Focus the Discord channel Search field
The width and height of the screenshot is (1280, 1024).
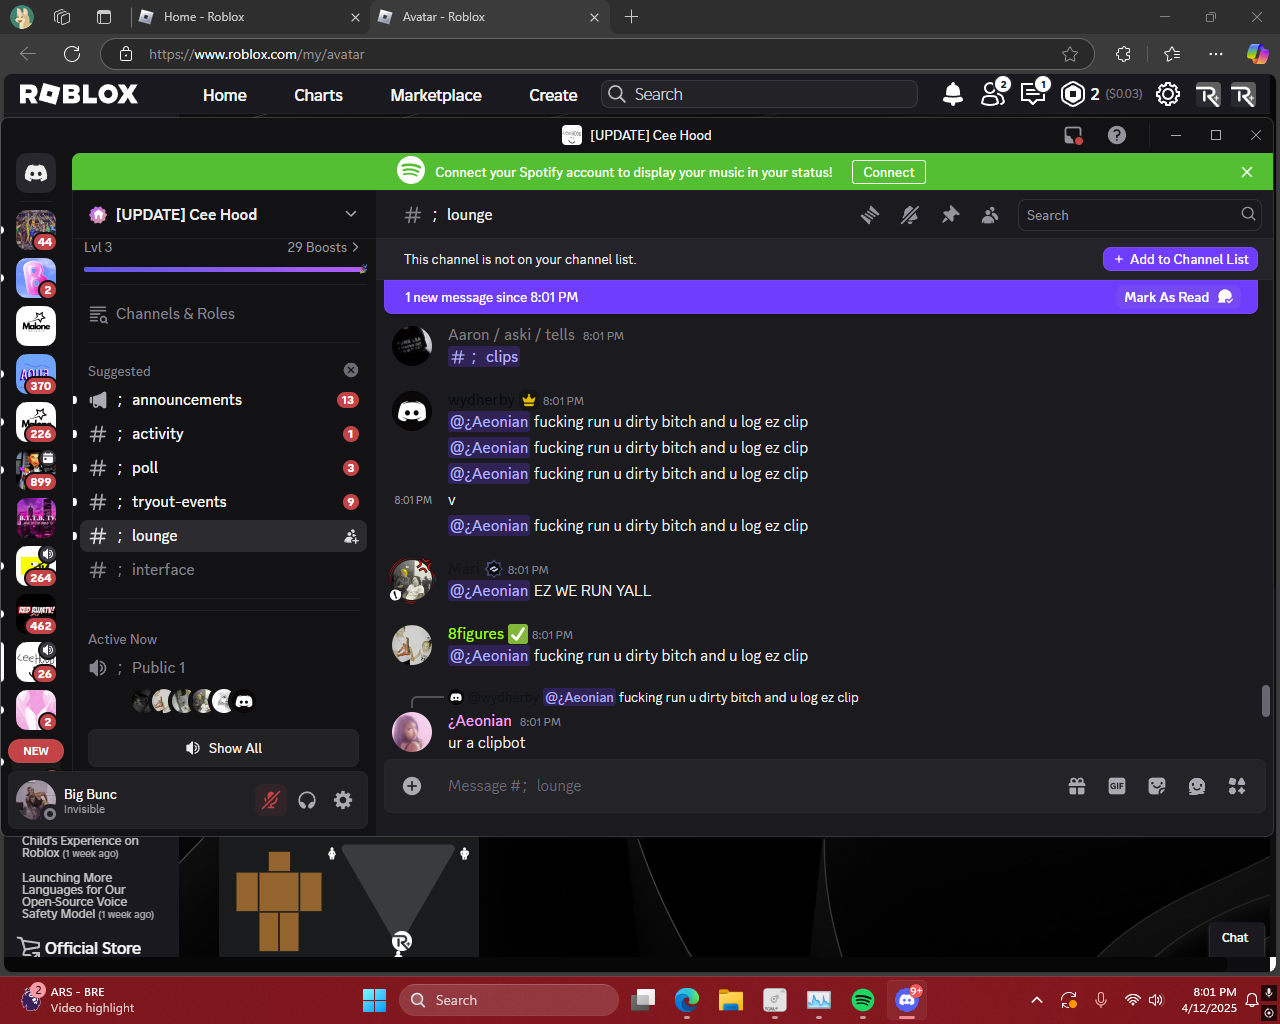click(x=1140, y=215)
